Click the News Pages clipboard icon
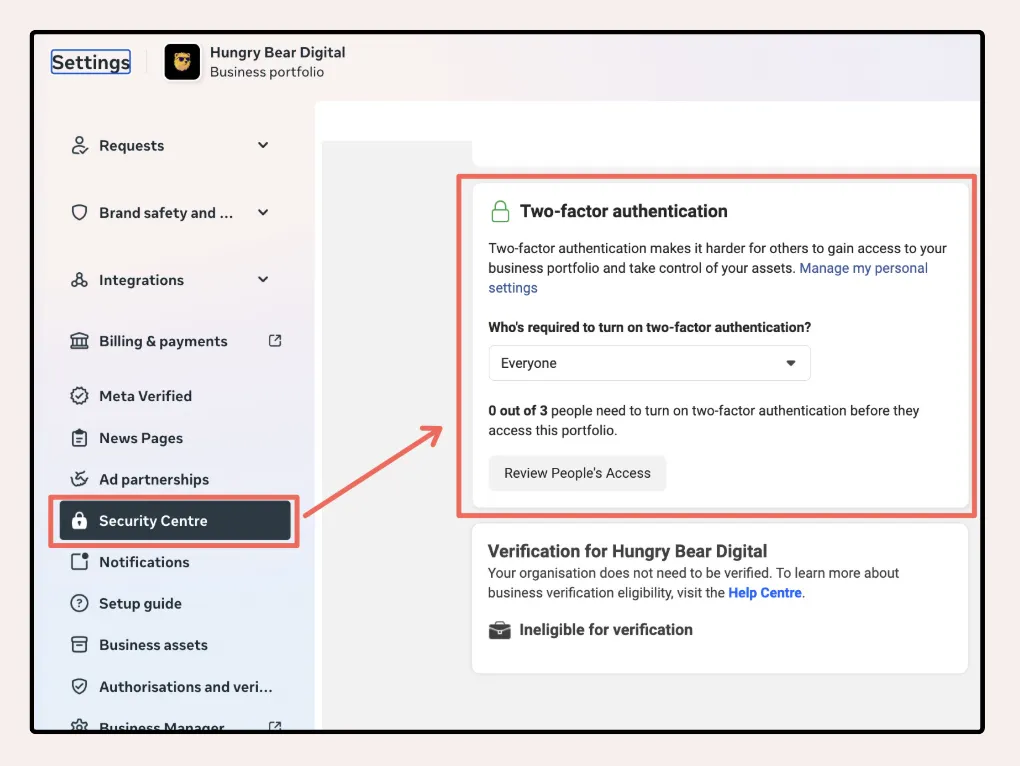Image resolution: width=1020 pixels, height=766 pixels. coord(79,438)
